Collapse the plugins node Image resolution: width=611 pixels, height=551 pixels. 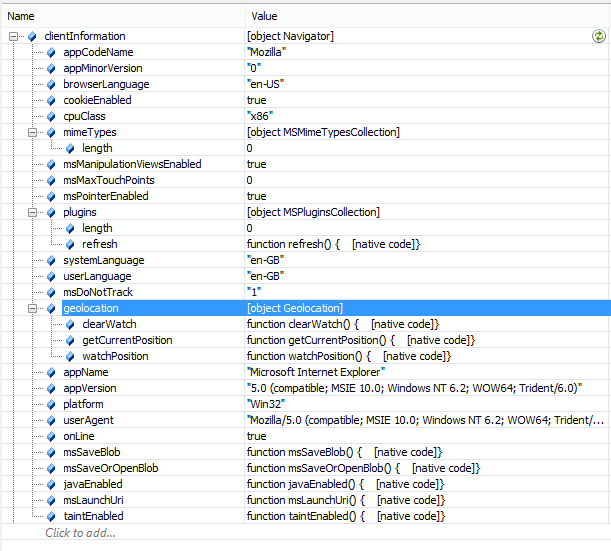click(32, 212)
